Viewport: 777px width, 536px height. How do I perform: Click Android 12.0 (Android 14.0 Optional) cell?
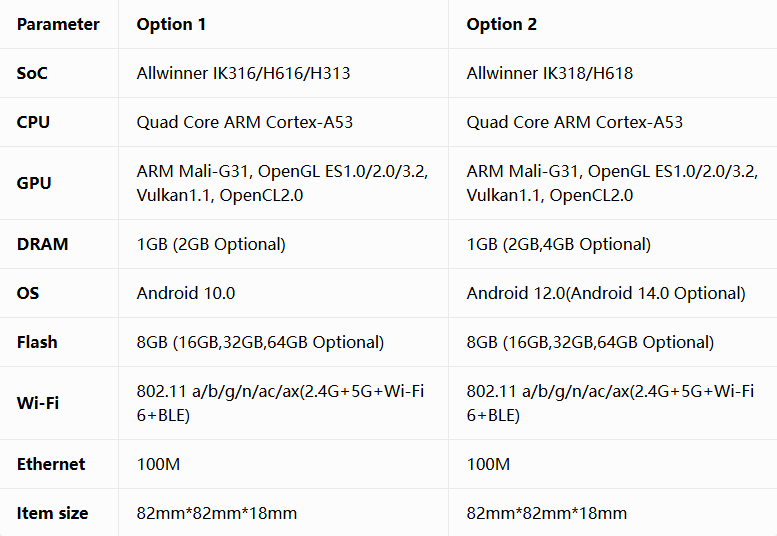pyautogui.click(x=606, y=293)
